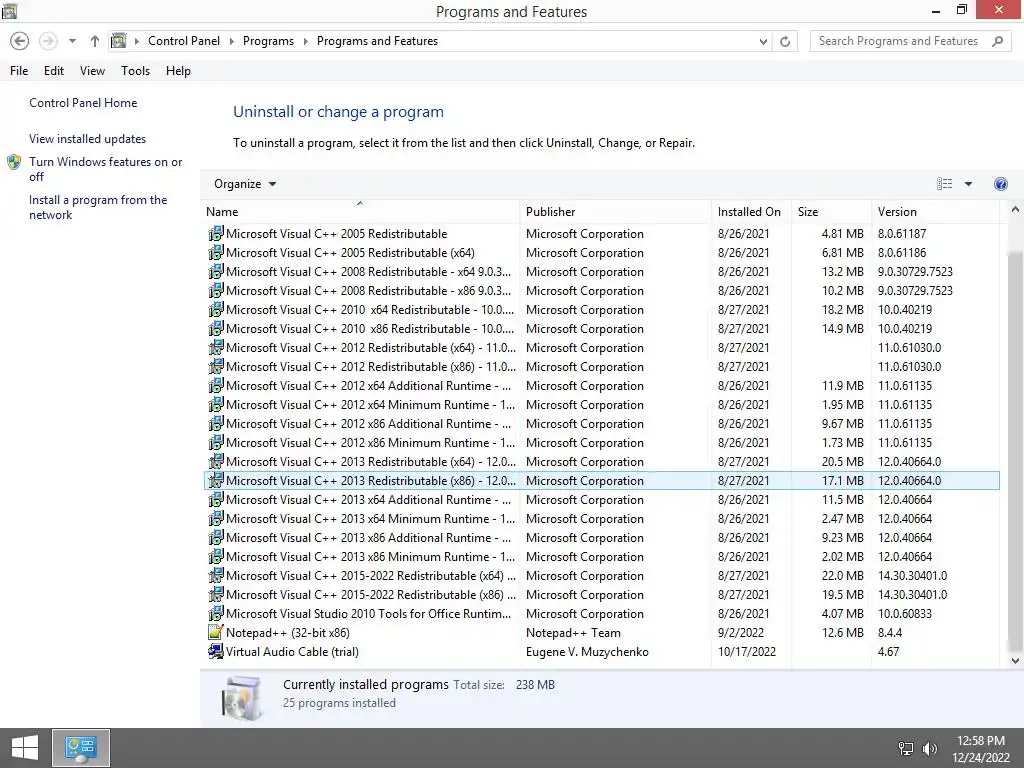Sort list by Size column header

coord(831,212)
